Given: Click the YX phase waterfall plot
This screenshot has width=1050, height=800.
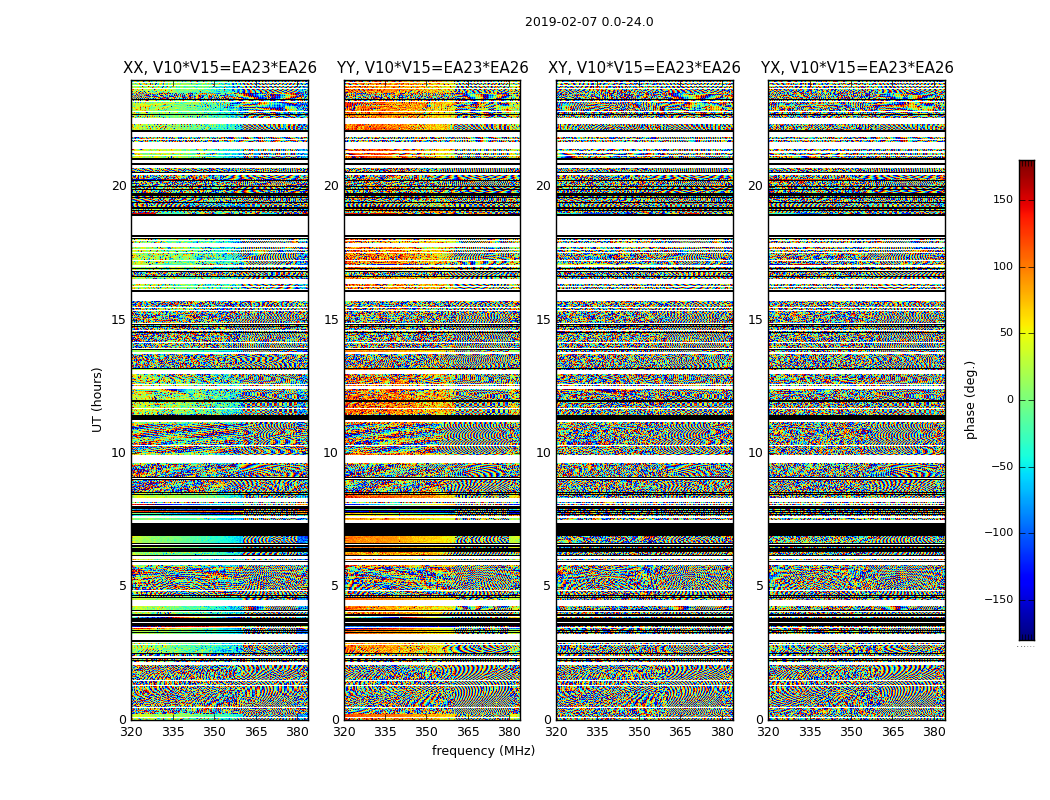Looking at the screenshot, I should coord(857,400).
